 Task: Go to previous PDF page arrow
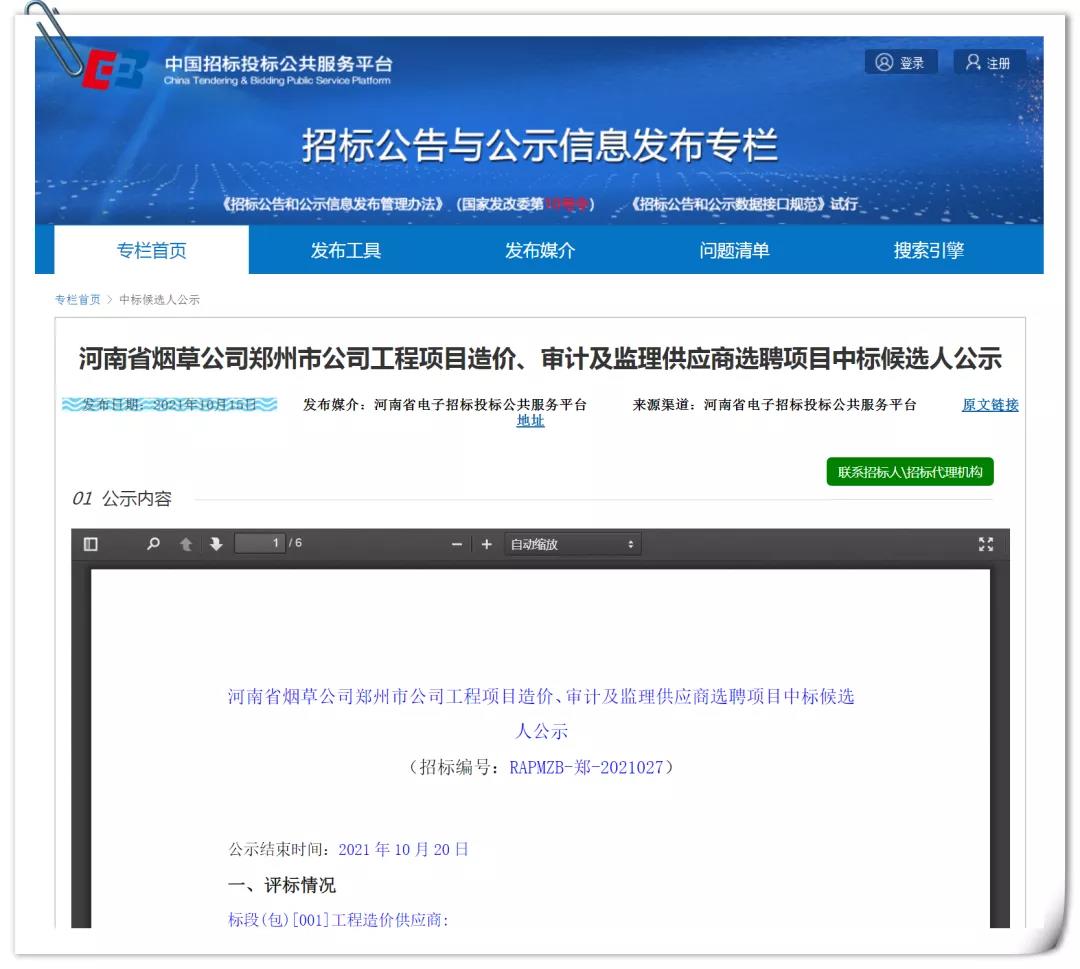coord(185,544)
